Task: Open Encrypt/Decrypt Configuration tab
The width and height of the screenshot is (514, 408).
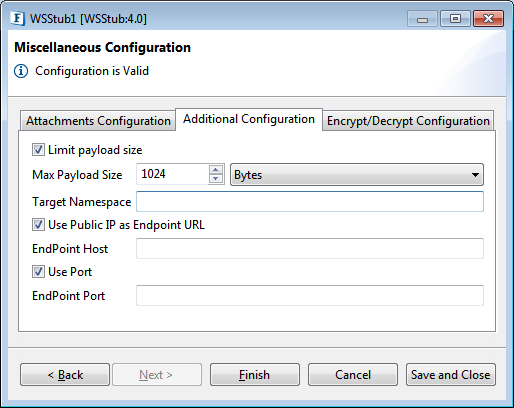Action: pos(408,121)
